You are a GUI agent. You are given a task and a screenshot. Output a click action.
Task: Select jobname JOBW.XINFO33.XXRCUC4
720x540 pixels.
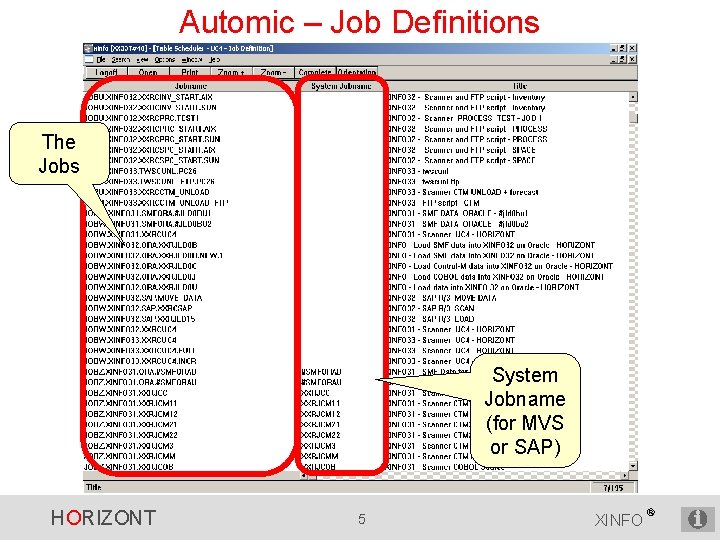[131, 340]
